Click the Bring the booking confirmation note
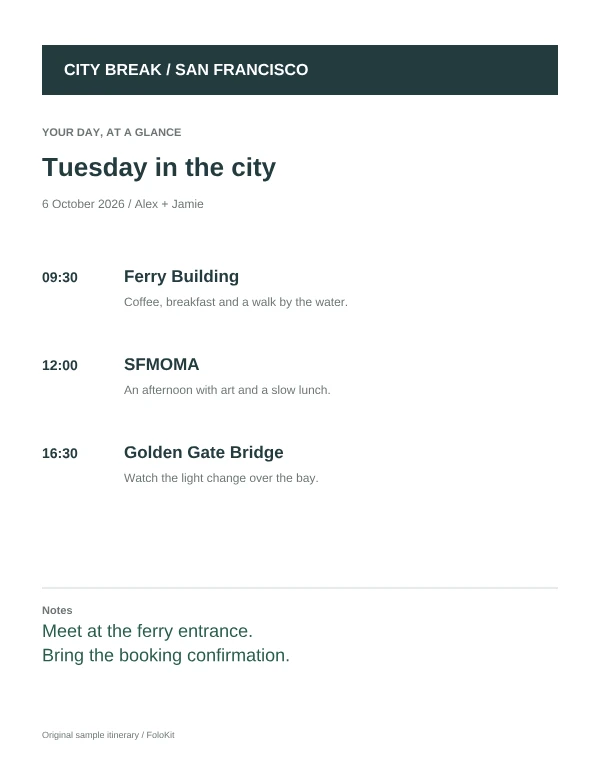Viewport: 600px width, 780px height. pos(166,655)
